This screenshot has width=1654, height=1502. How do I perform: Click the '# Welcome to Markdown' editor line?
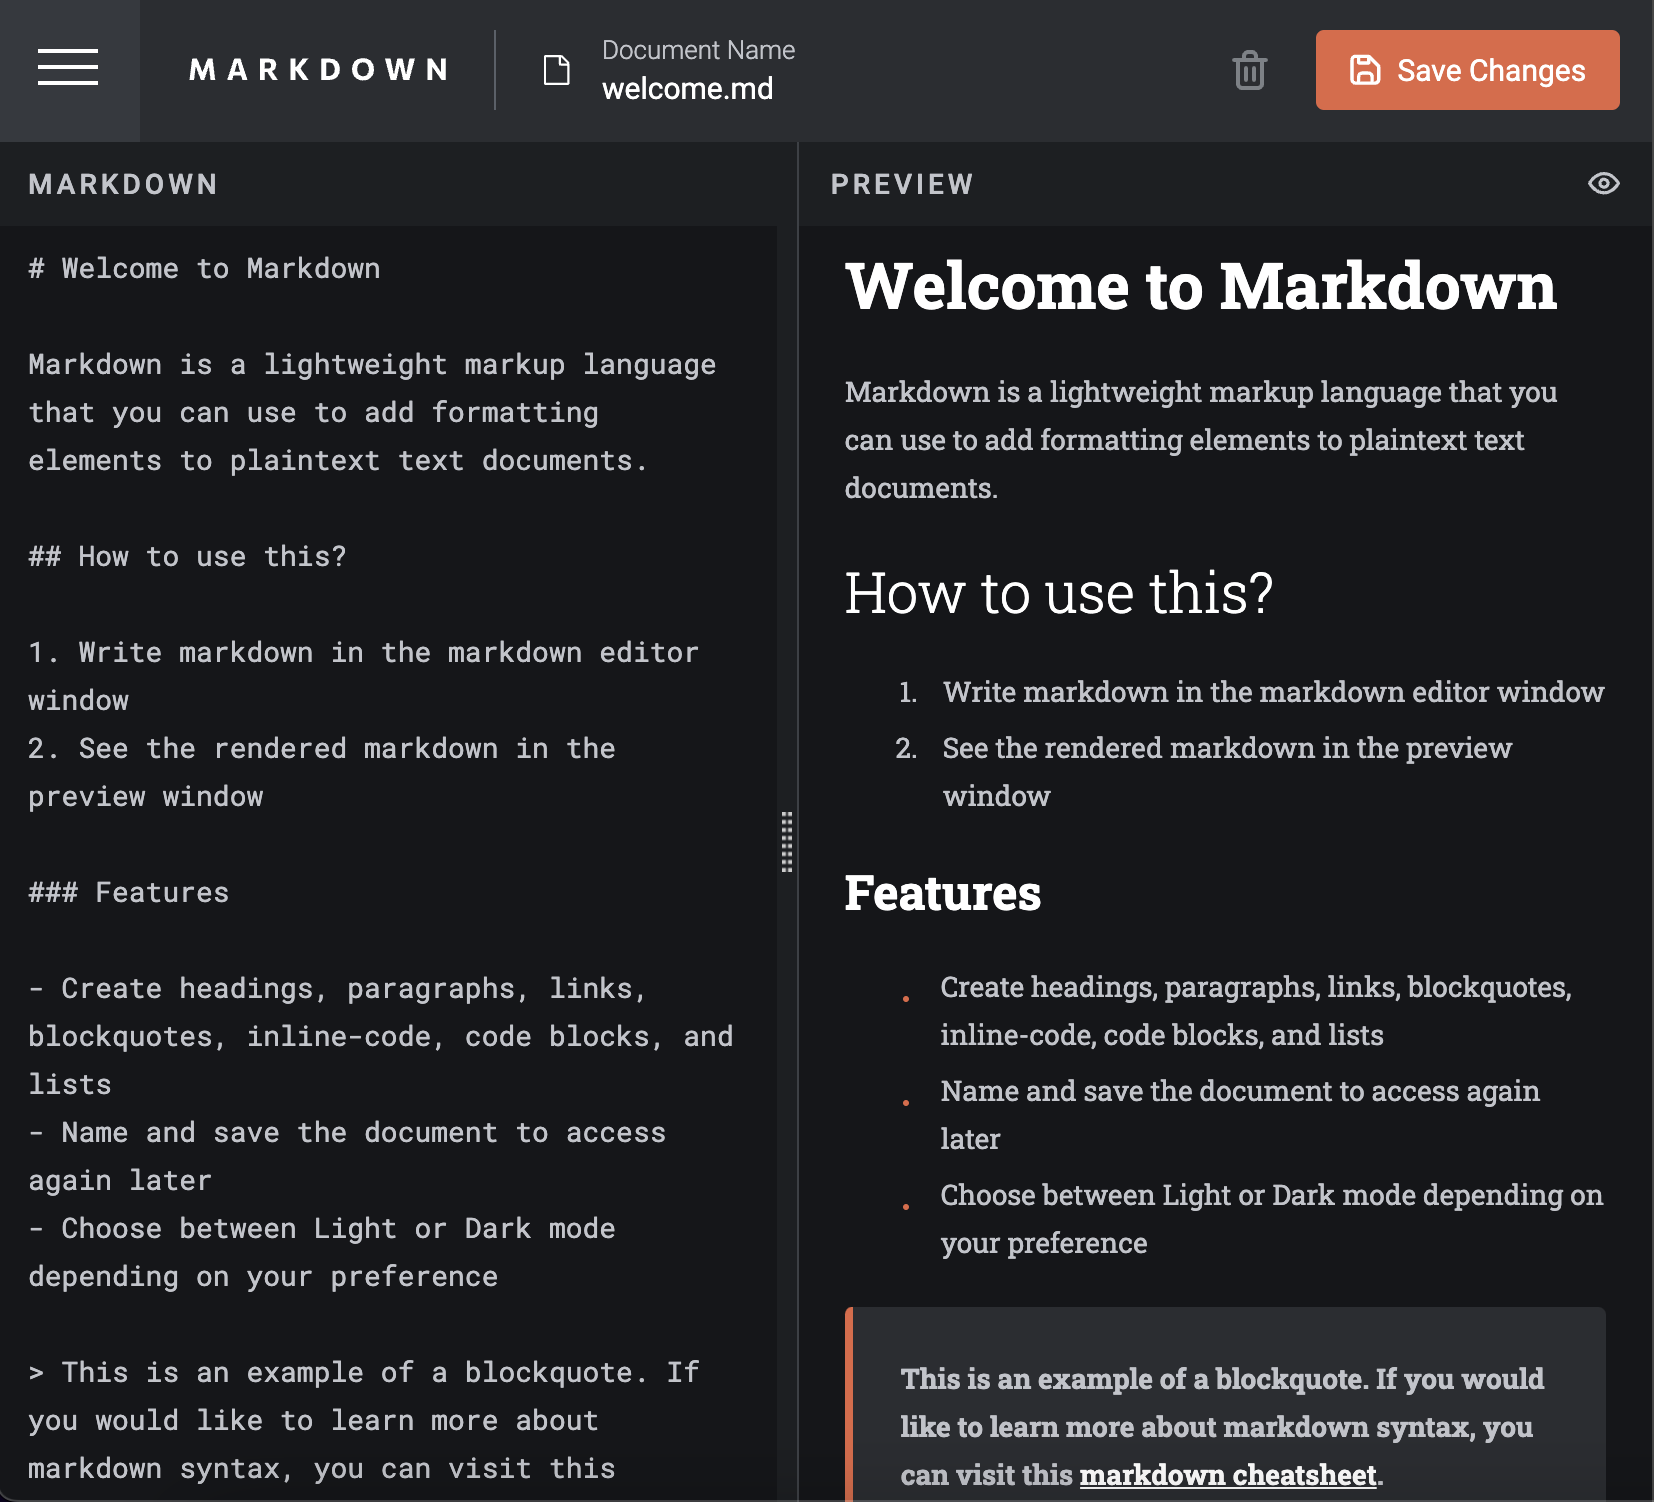pyautogui.click(x=204, y=268)
